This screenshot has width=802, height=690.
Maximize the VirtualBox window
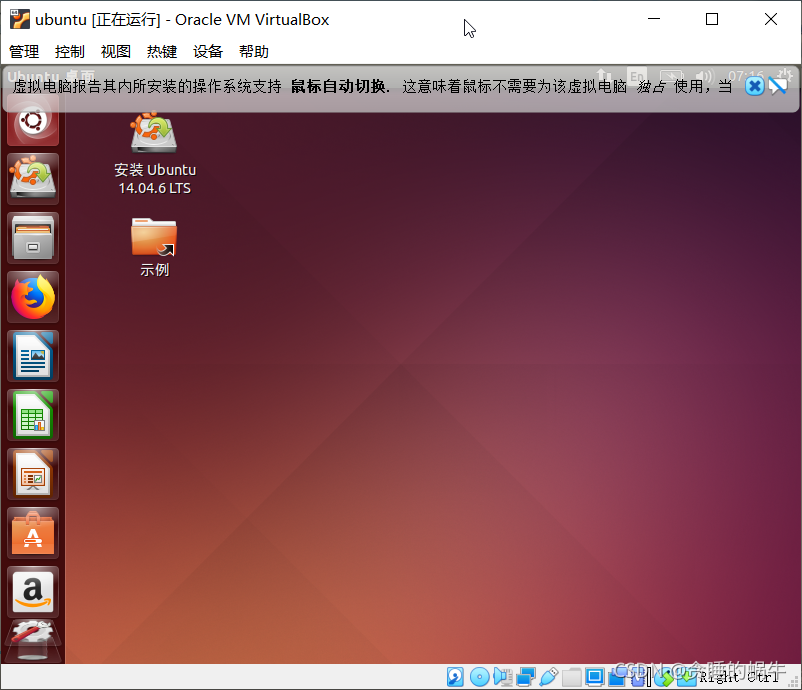tap(711, 19)
